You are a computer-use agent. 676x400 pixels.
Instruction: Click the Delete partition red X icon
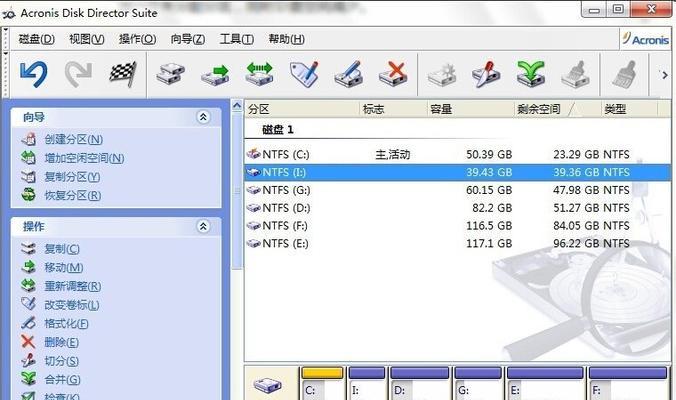click(x=393, y=74)
